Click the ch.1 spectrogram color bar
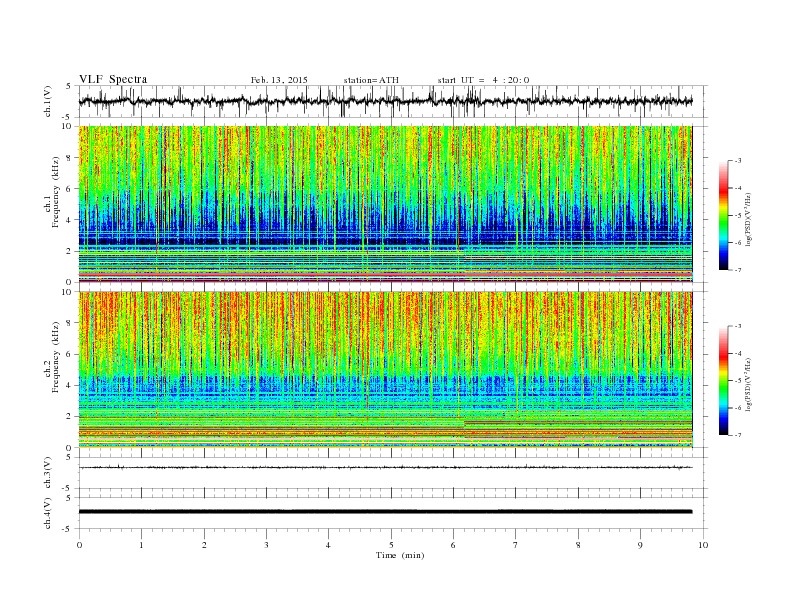This screenshot has height=612, width=792. coord(724,215)
